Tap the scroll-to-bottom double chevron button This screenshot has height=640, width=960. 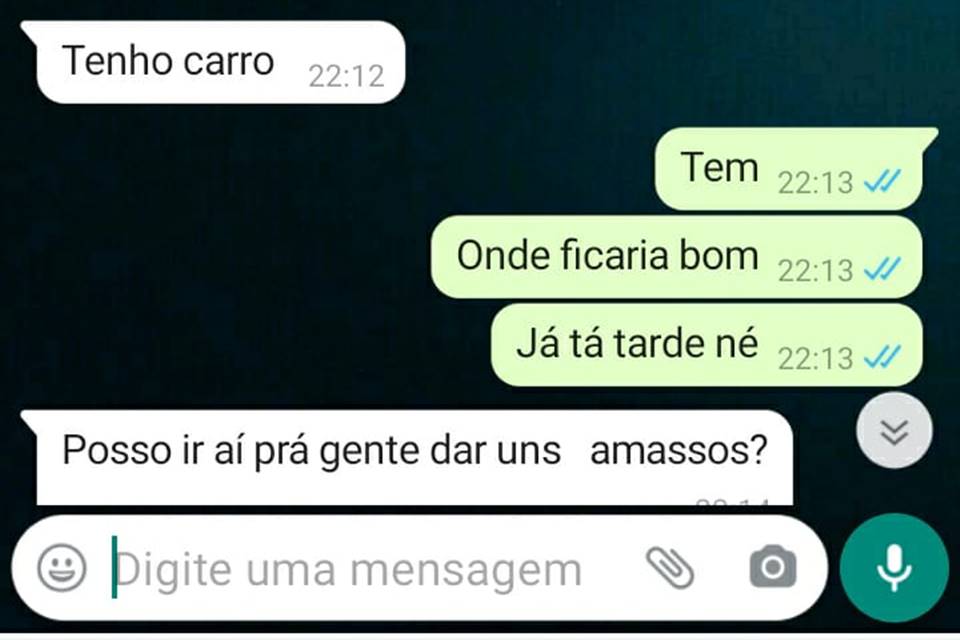(x=894, y=431)
